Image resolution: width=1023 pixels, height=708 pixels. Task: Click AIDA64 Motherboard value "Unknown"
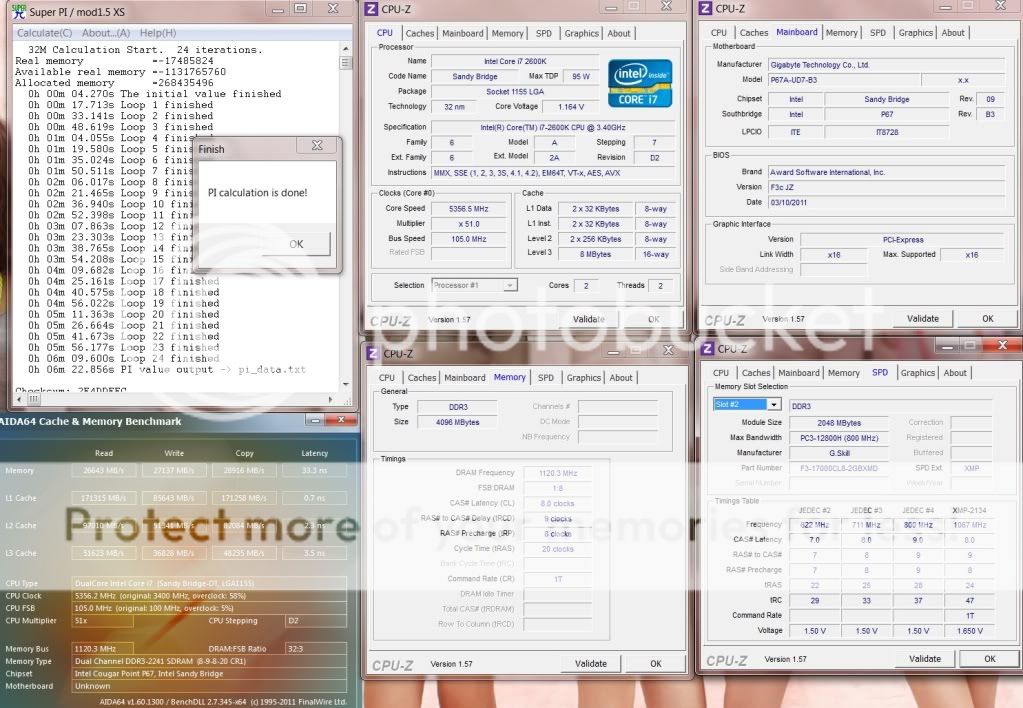click(x=209, y=686)
